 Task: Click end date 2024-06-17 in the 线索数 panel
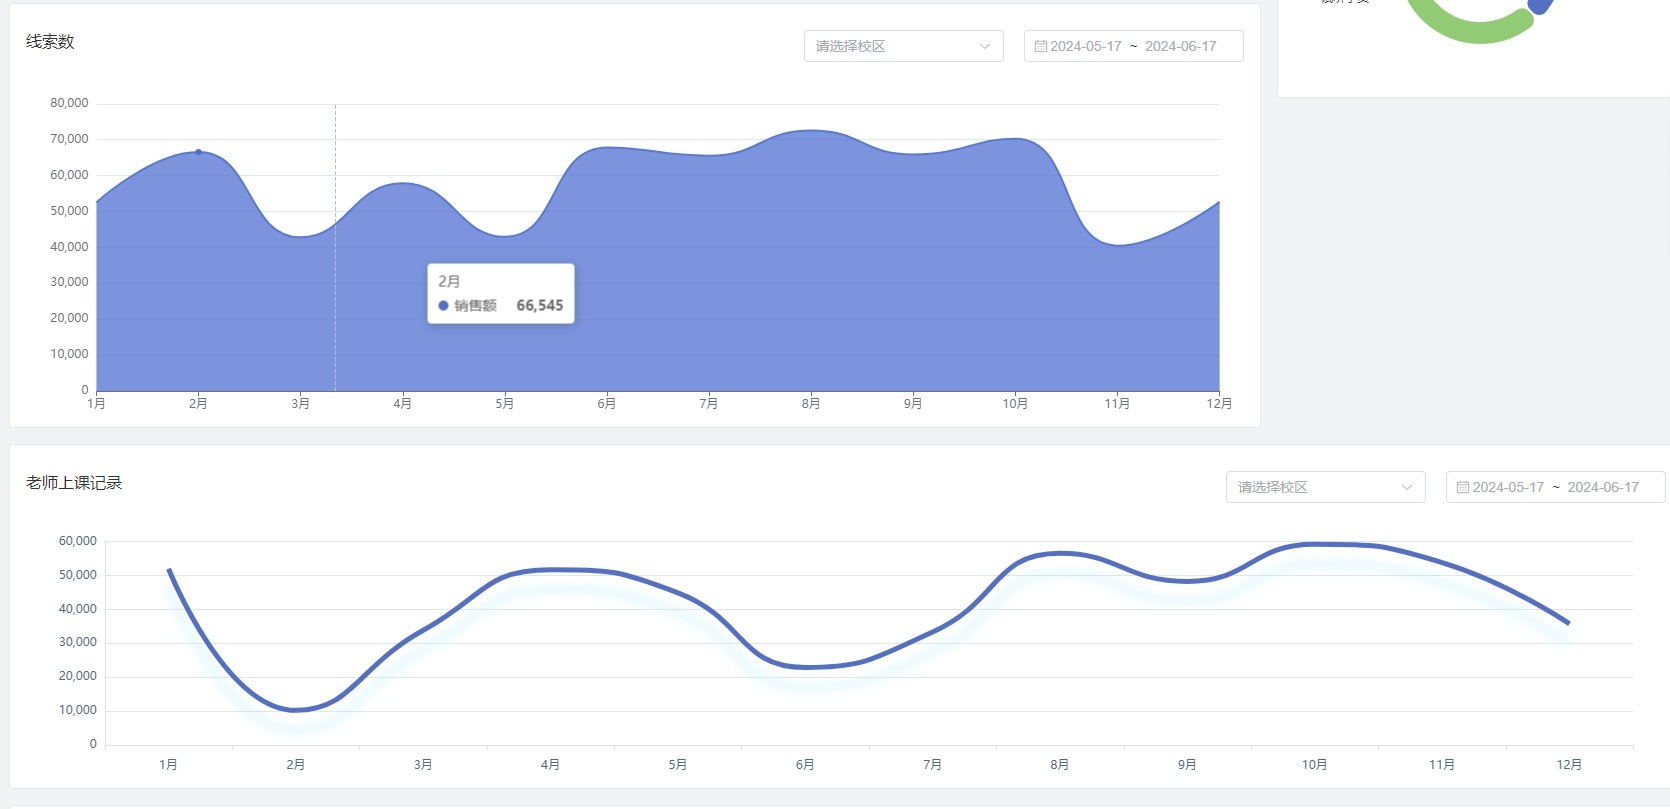point(1180,47)
